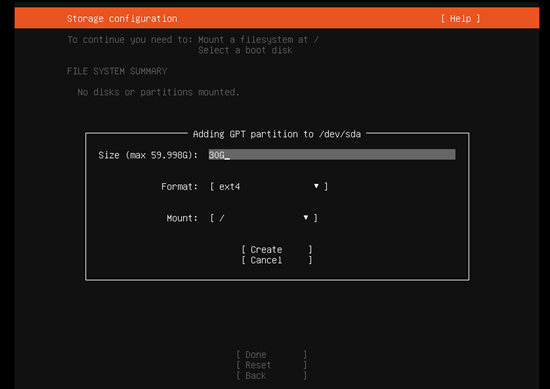550x389 pixels.
Task: Click the 'Size (max 59.998G):' label
Action: click(148, 155)
